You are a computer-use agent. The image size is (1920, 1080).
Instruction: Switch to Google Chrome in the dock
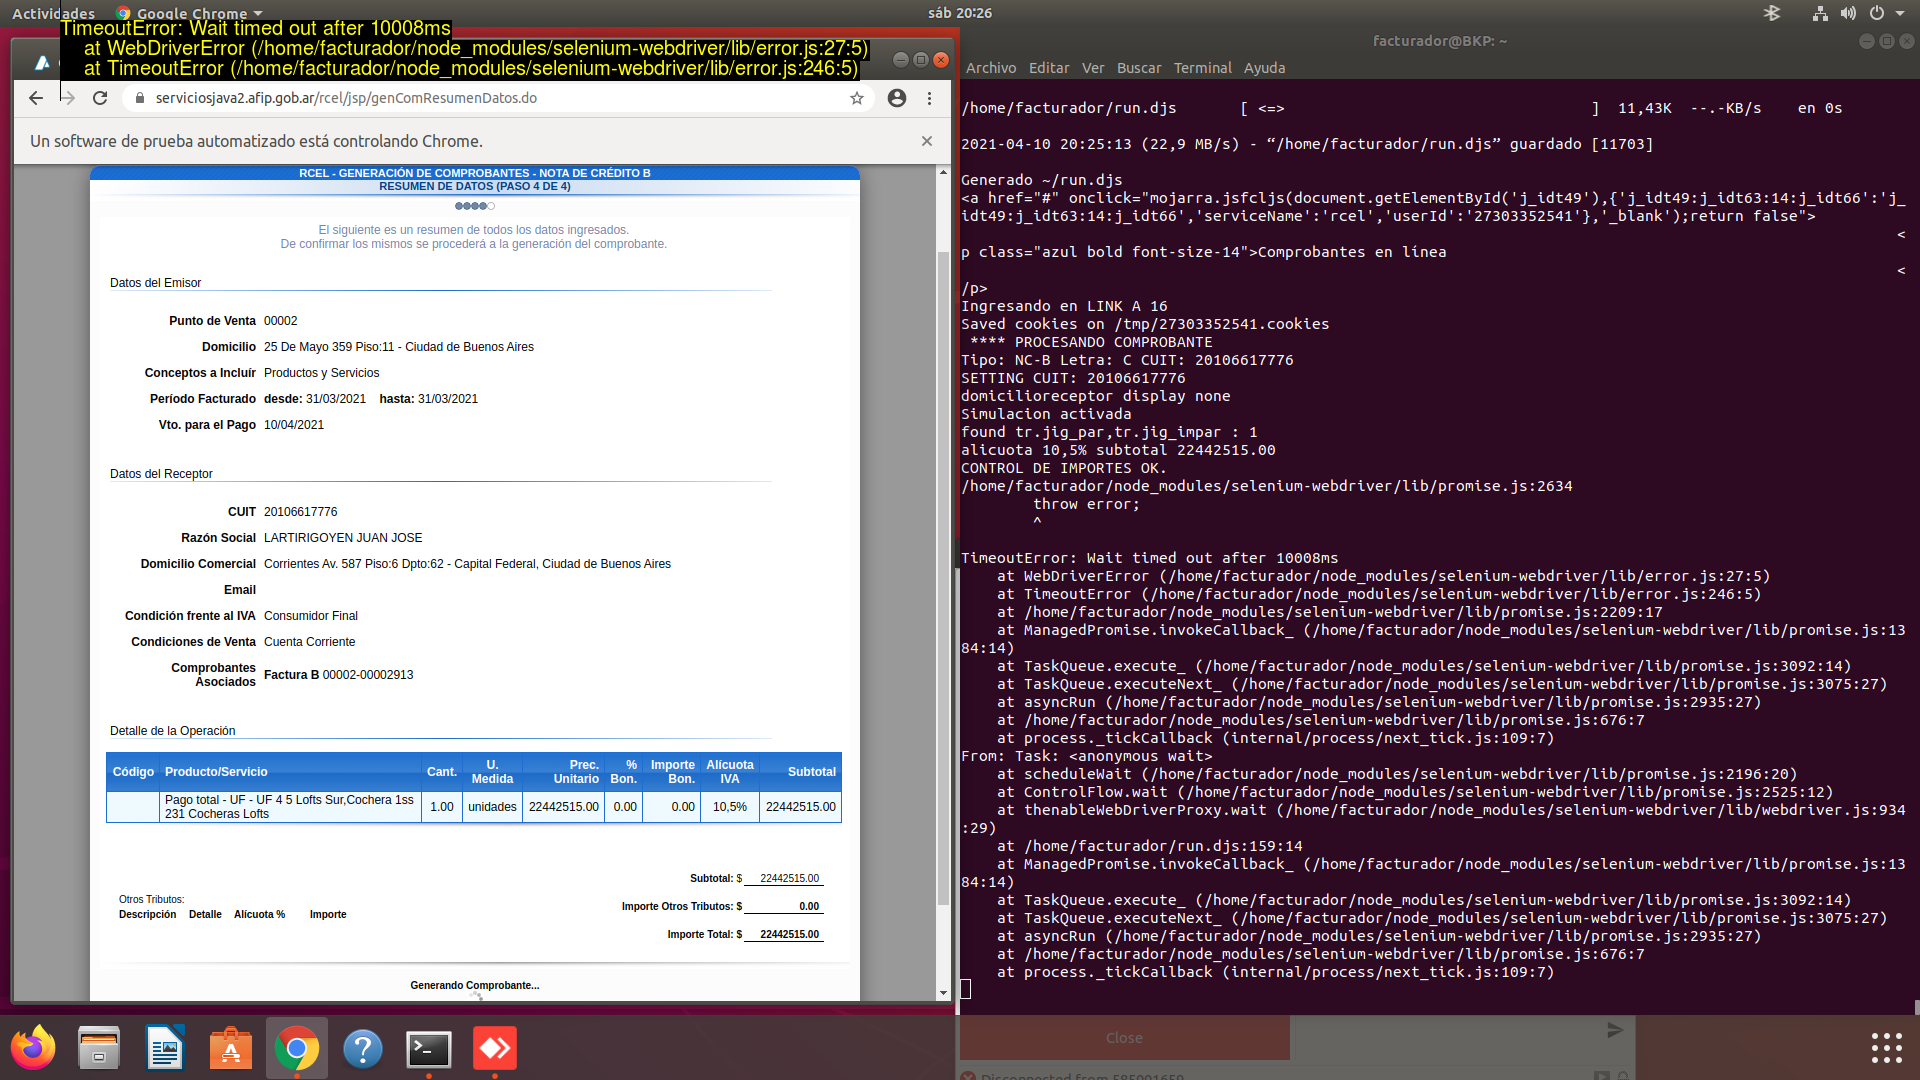297,1048
